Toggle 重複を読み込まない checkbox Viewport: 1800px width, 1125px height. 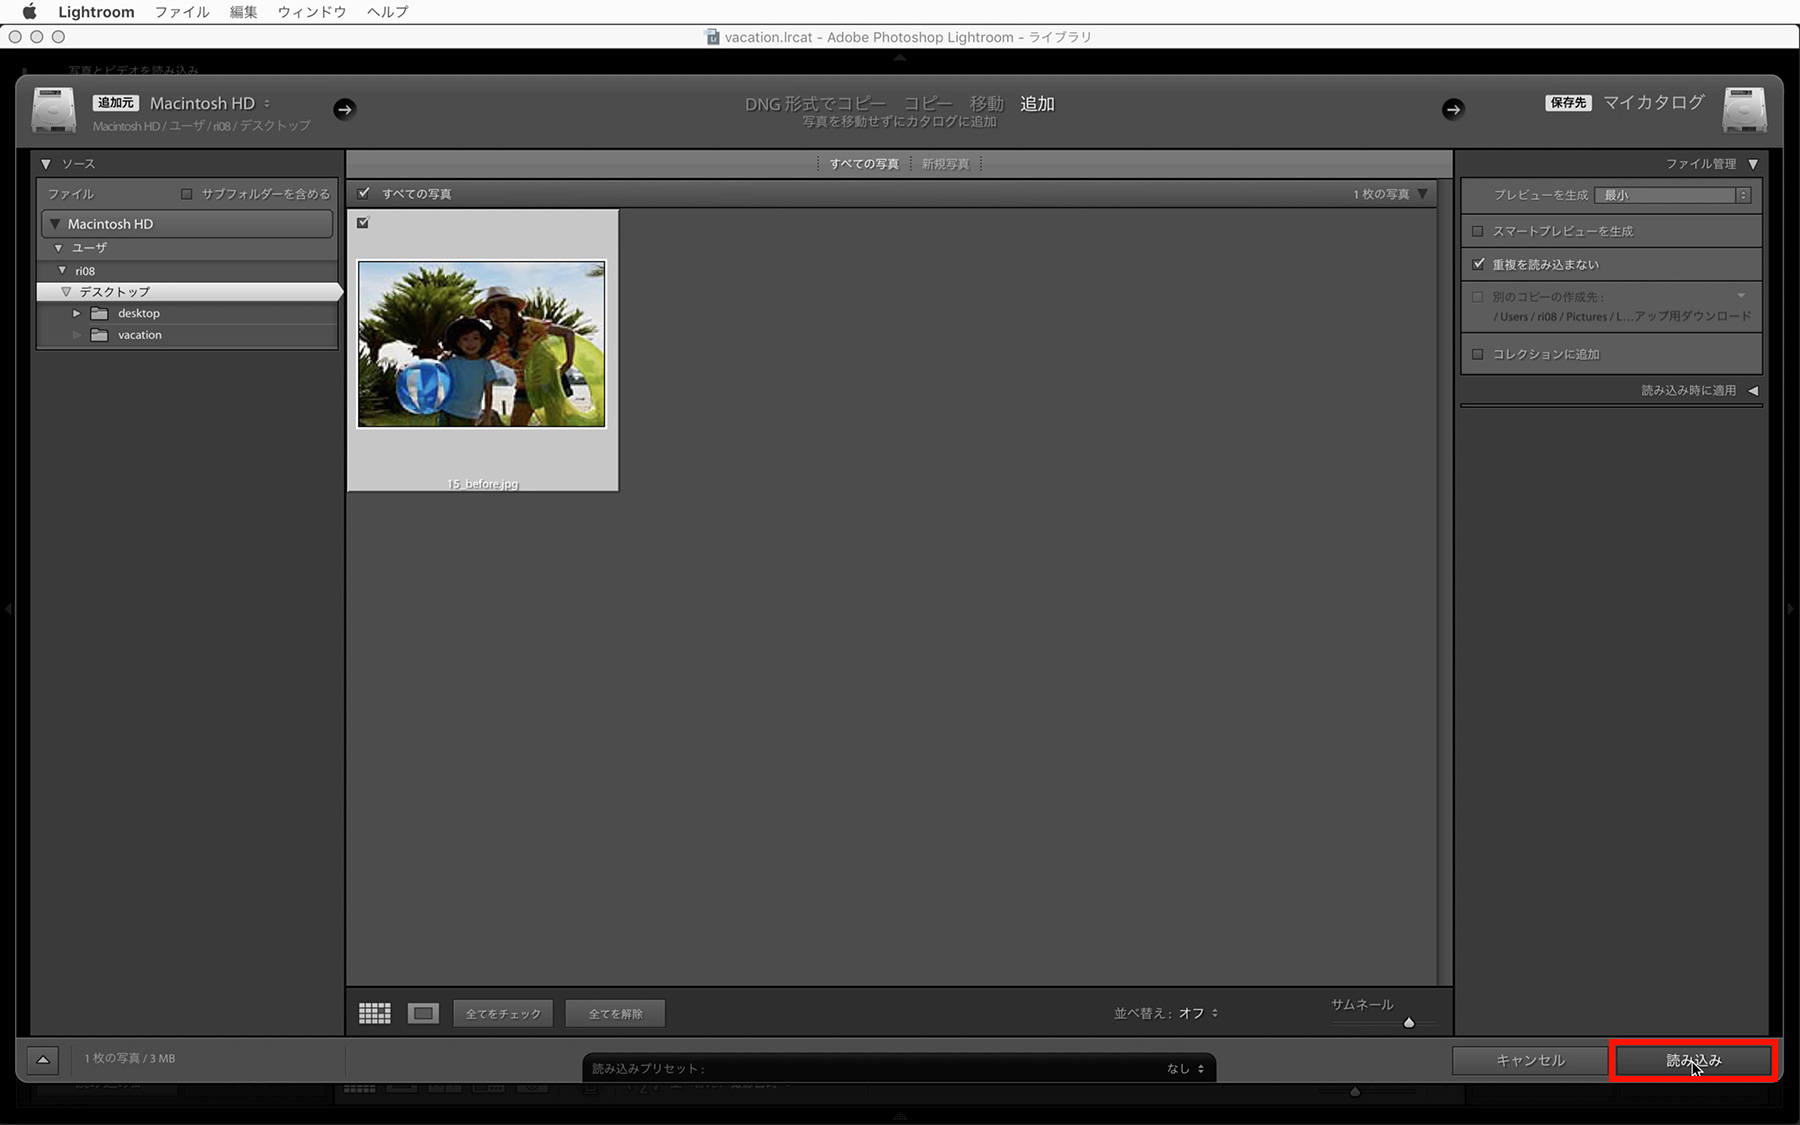(x=1478, y=264)
